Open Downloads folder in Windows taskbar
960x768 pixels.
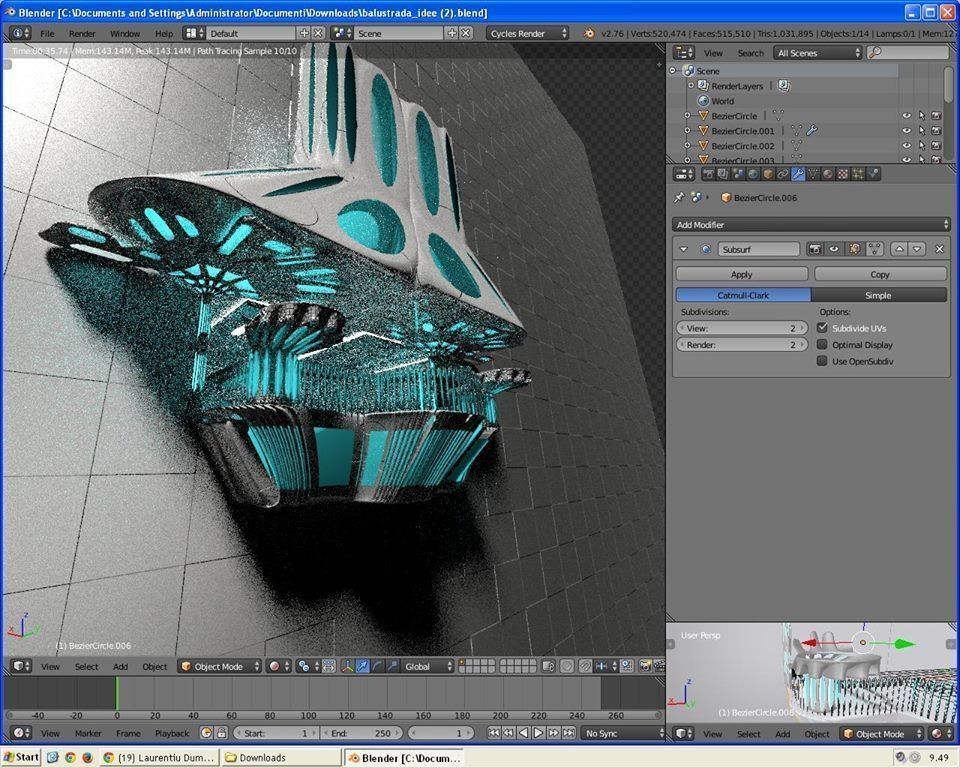pyautogui.click(x=280, y=758)
